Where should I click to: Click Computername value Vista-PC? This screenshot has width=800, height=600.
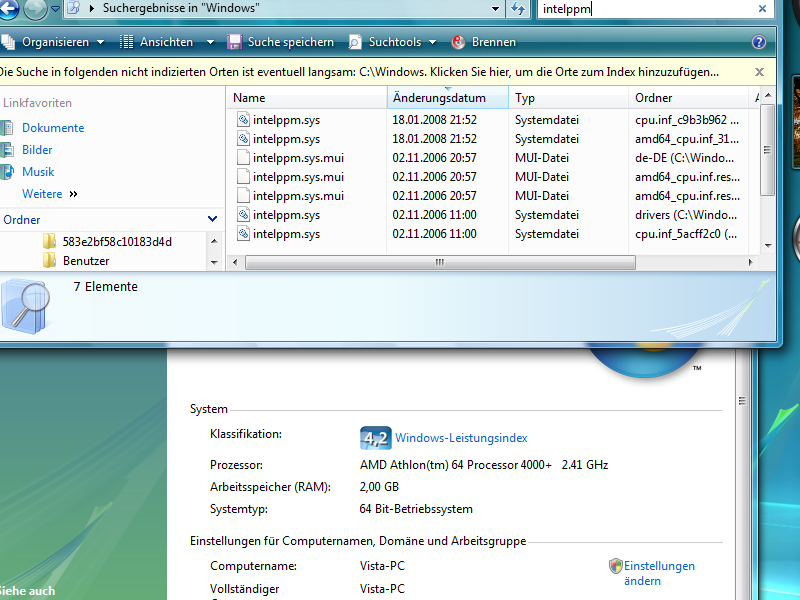coord(382,566)
